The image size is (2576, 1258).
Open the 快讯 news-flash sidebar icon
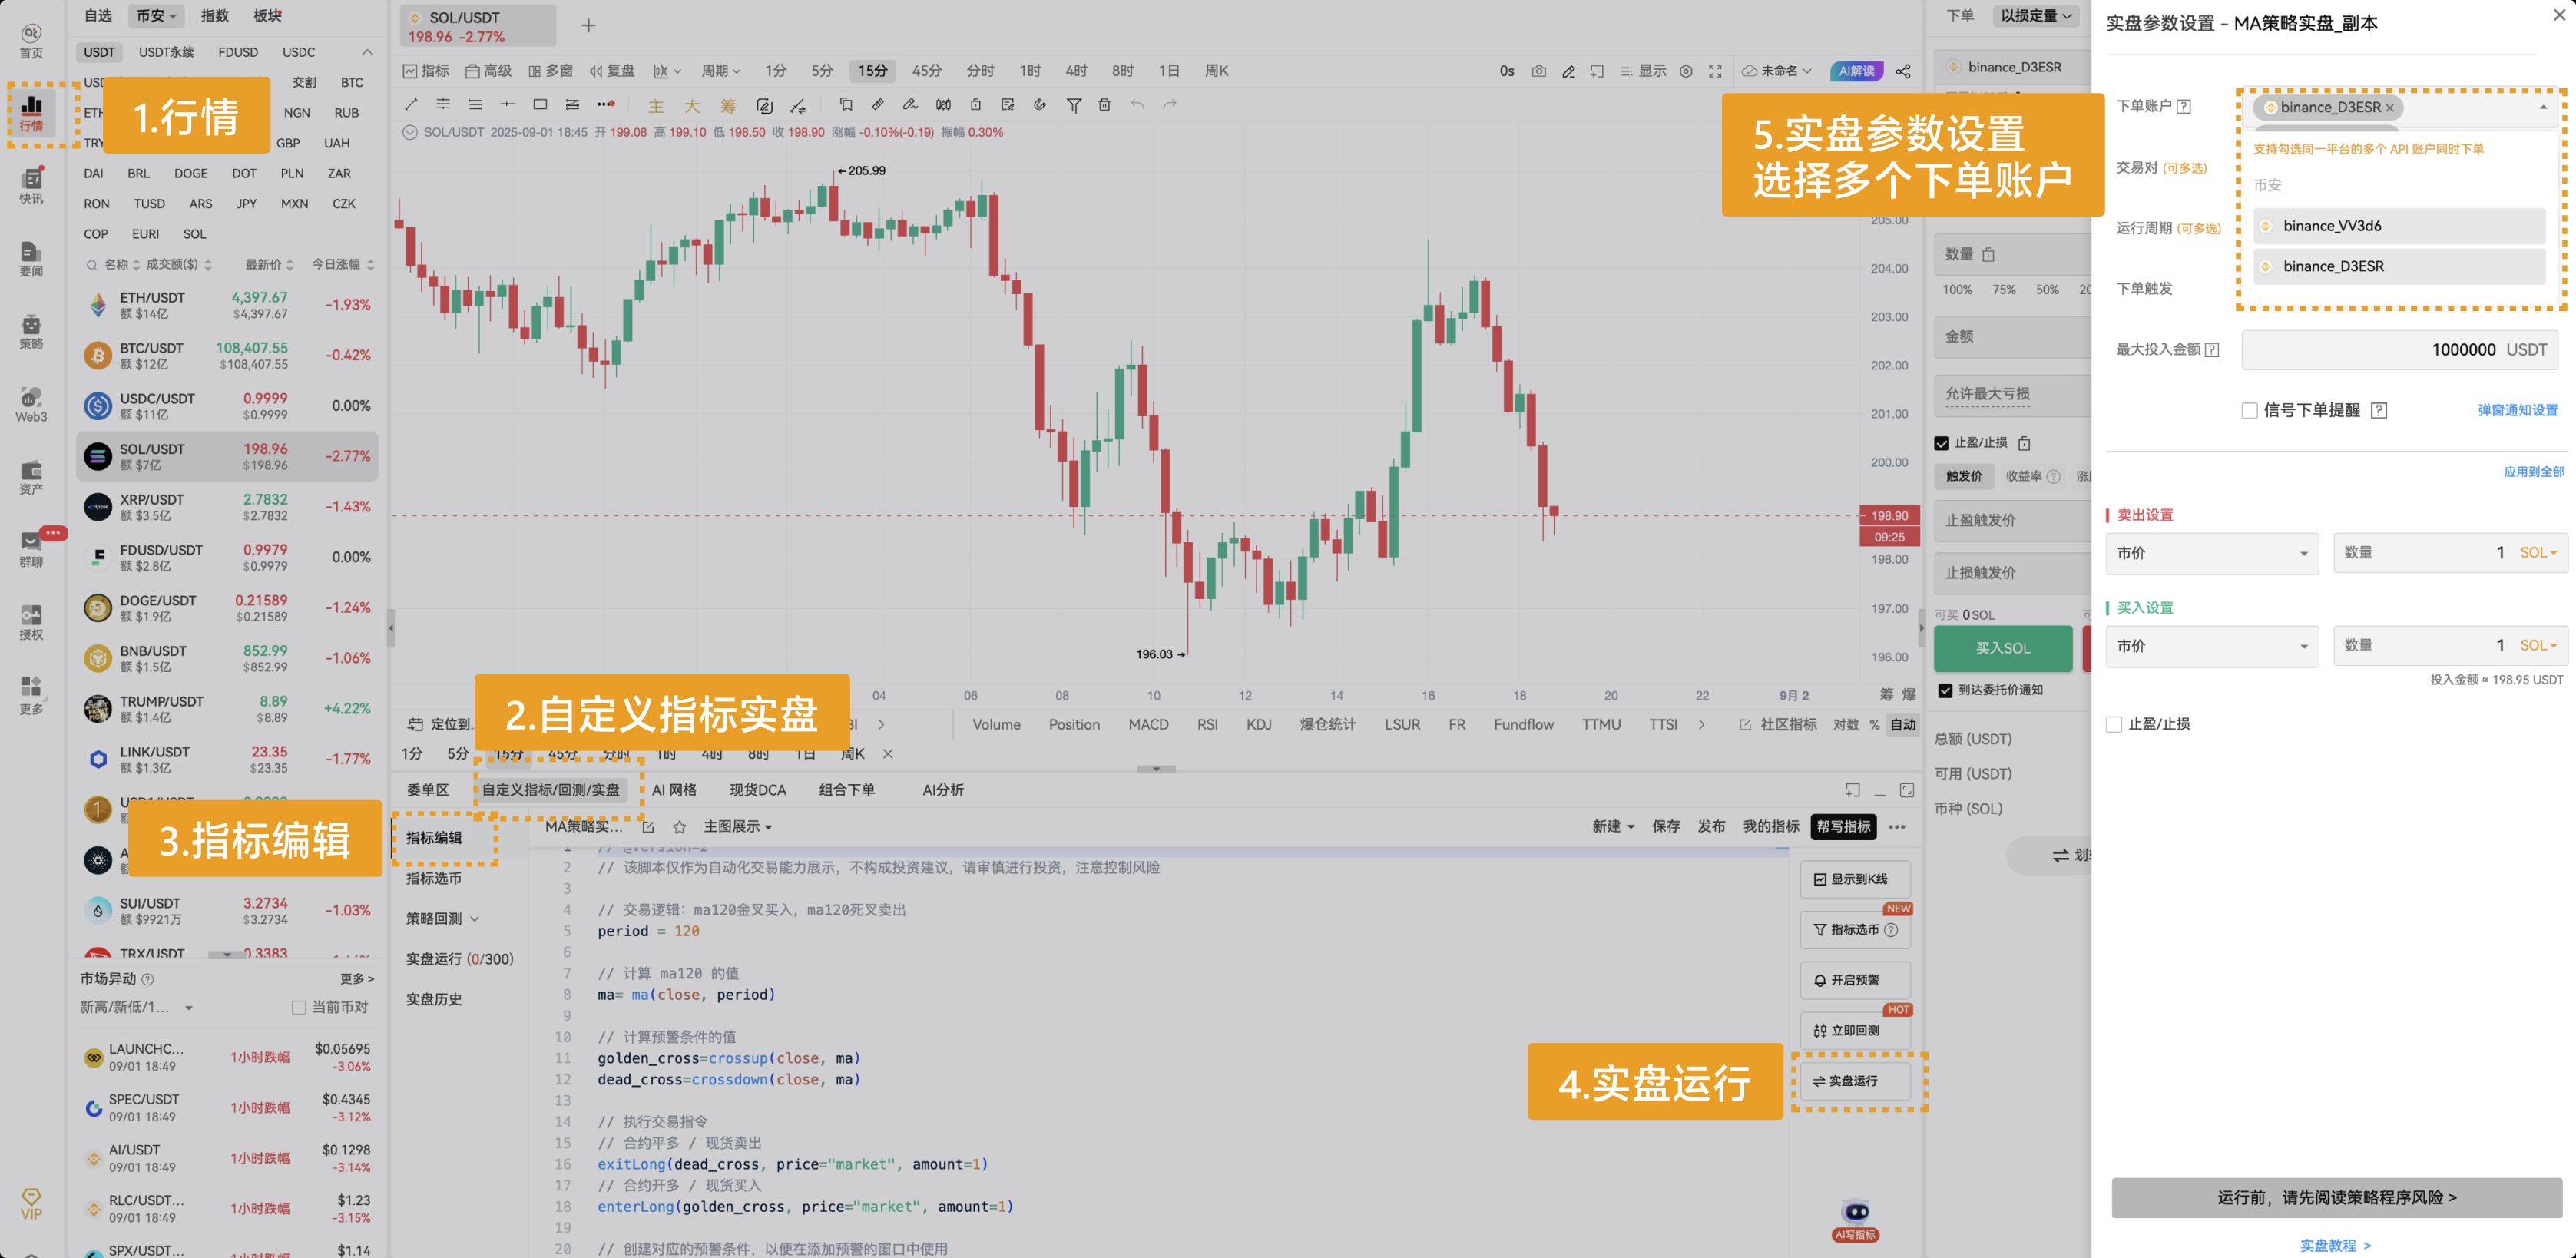click(31, 186)
